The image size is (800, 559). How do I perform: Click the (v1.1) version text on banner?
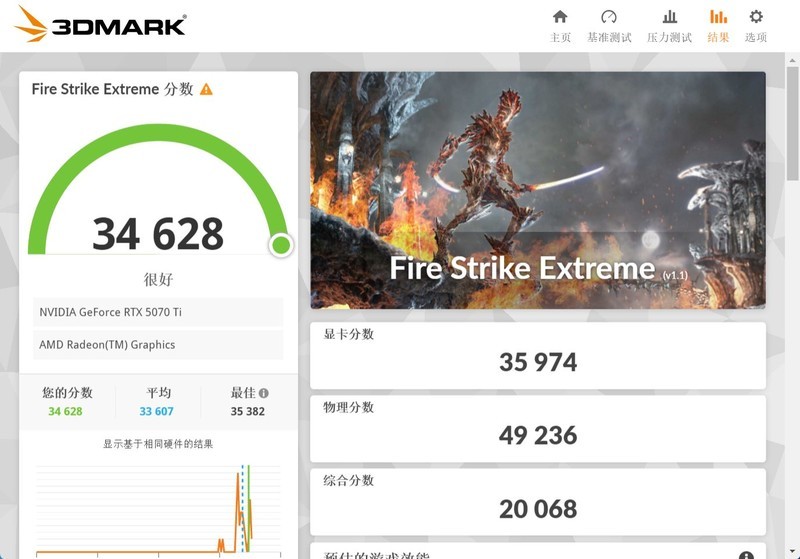pyautogui.click(x=675, y=275)
